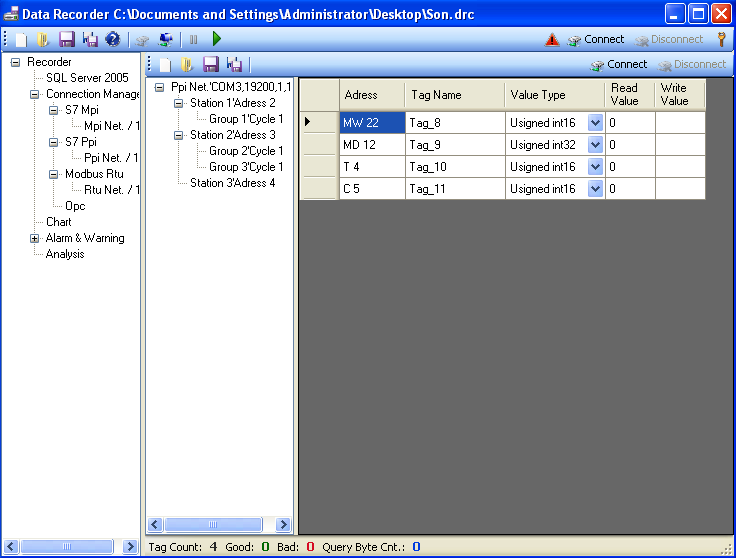Click Disconnect in the inner panel toolbar
The image size is (736, 558).
tap(691, 64)
